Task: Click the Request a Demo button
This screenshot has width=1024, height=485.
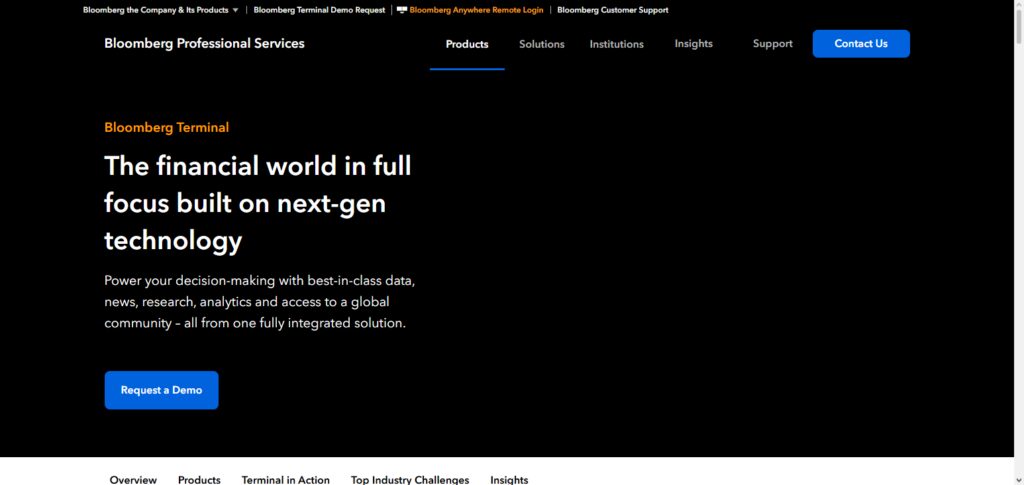Action: point(161,390)
